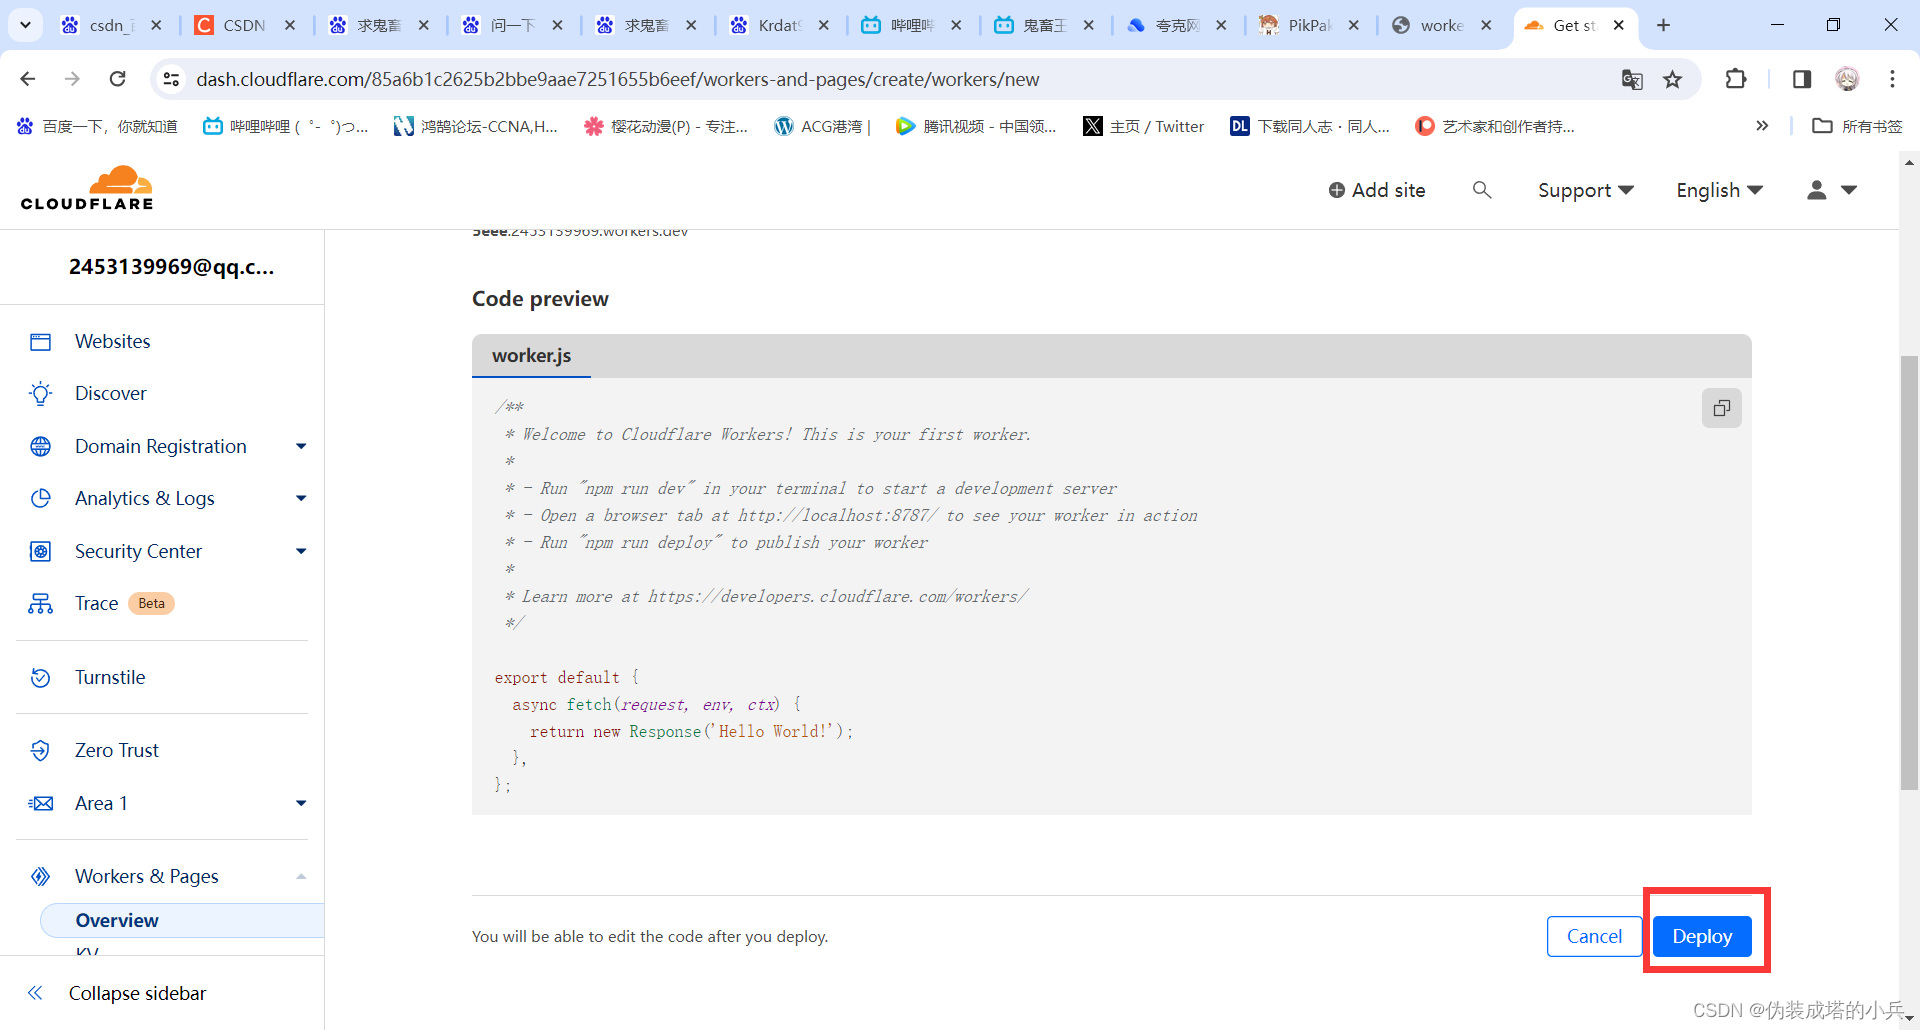Image resolution: width=1920 pixels, height=1030 pixels.
Task: Open the 百度一下 bookmark
Action: point(97,126)
